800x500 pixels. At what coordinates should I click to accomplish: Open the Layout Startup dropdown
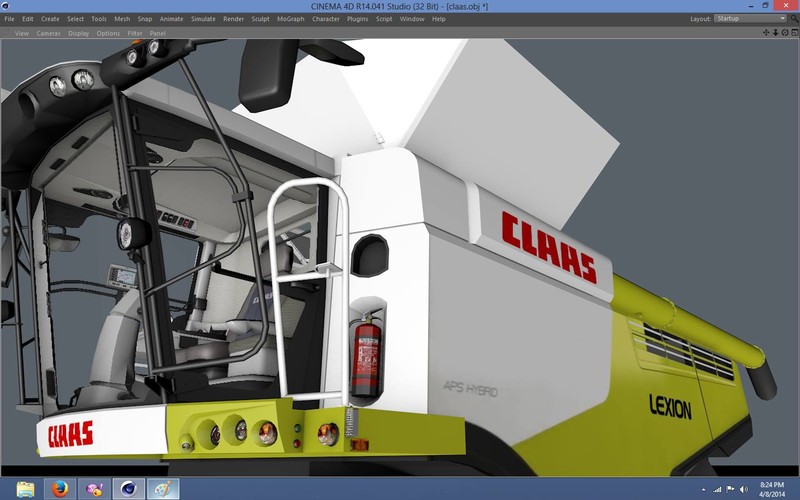tap(750, 19)
